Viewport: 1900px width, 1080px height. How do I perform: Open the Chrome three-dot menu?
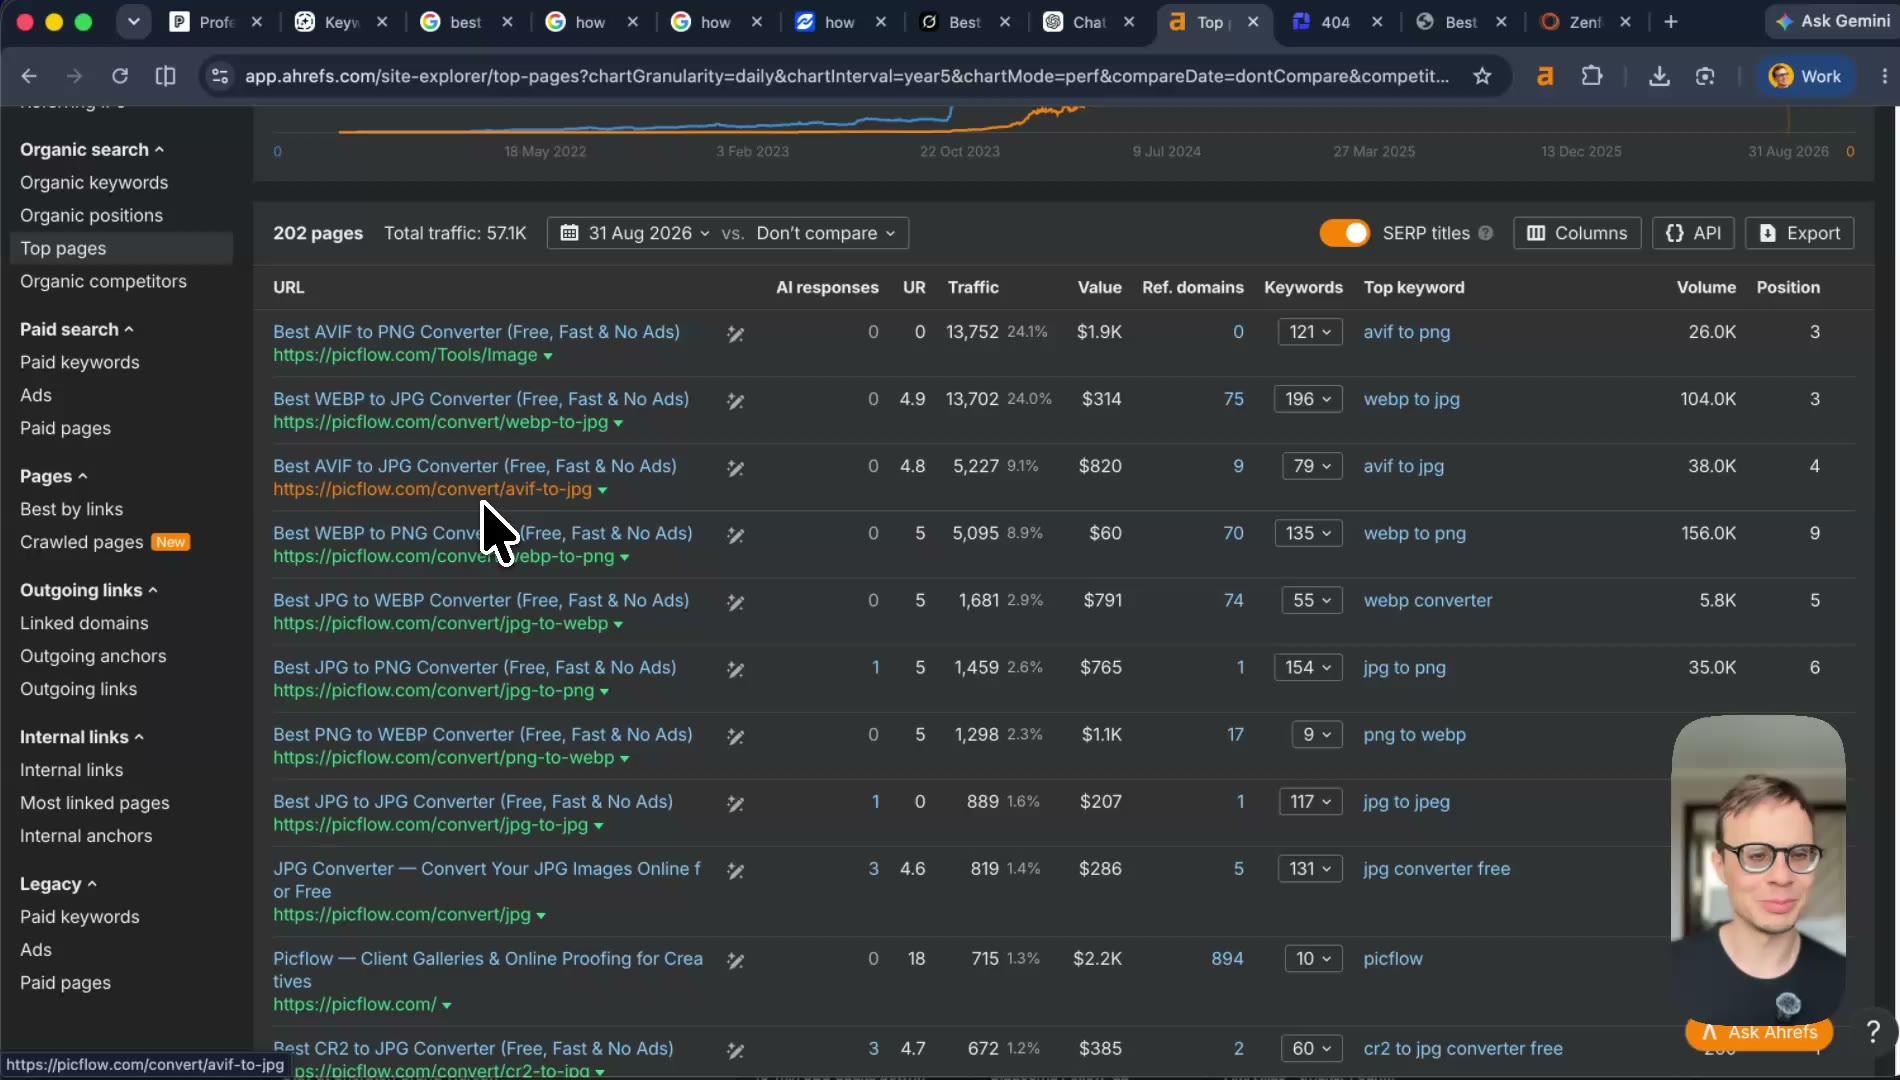(1884, 76)
